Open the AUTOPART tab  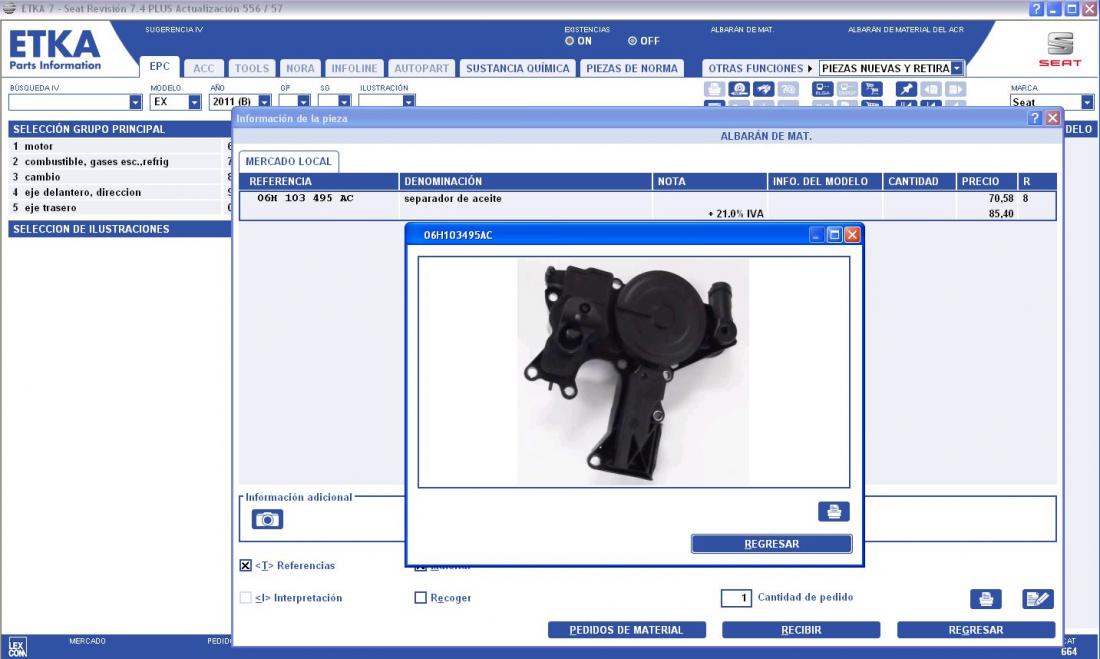421,68
